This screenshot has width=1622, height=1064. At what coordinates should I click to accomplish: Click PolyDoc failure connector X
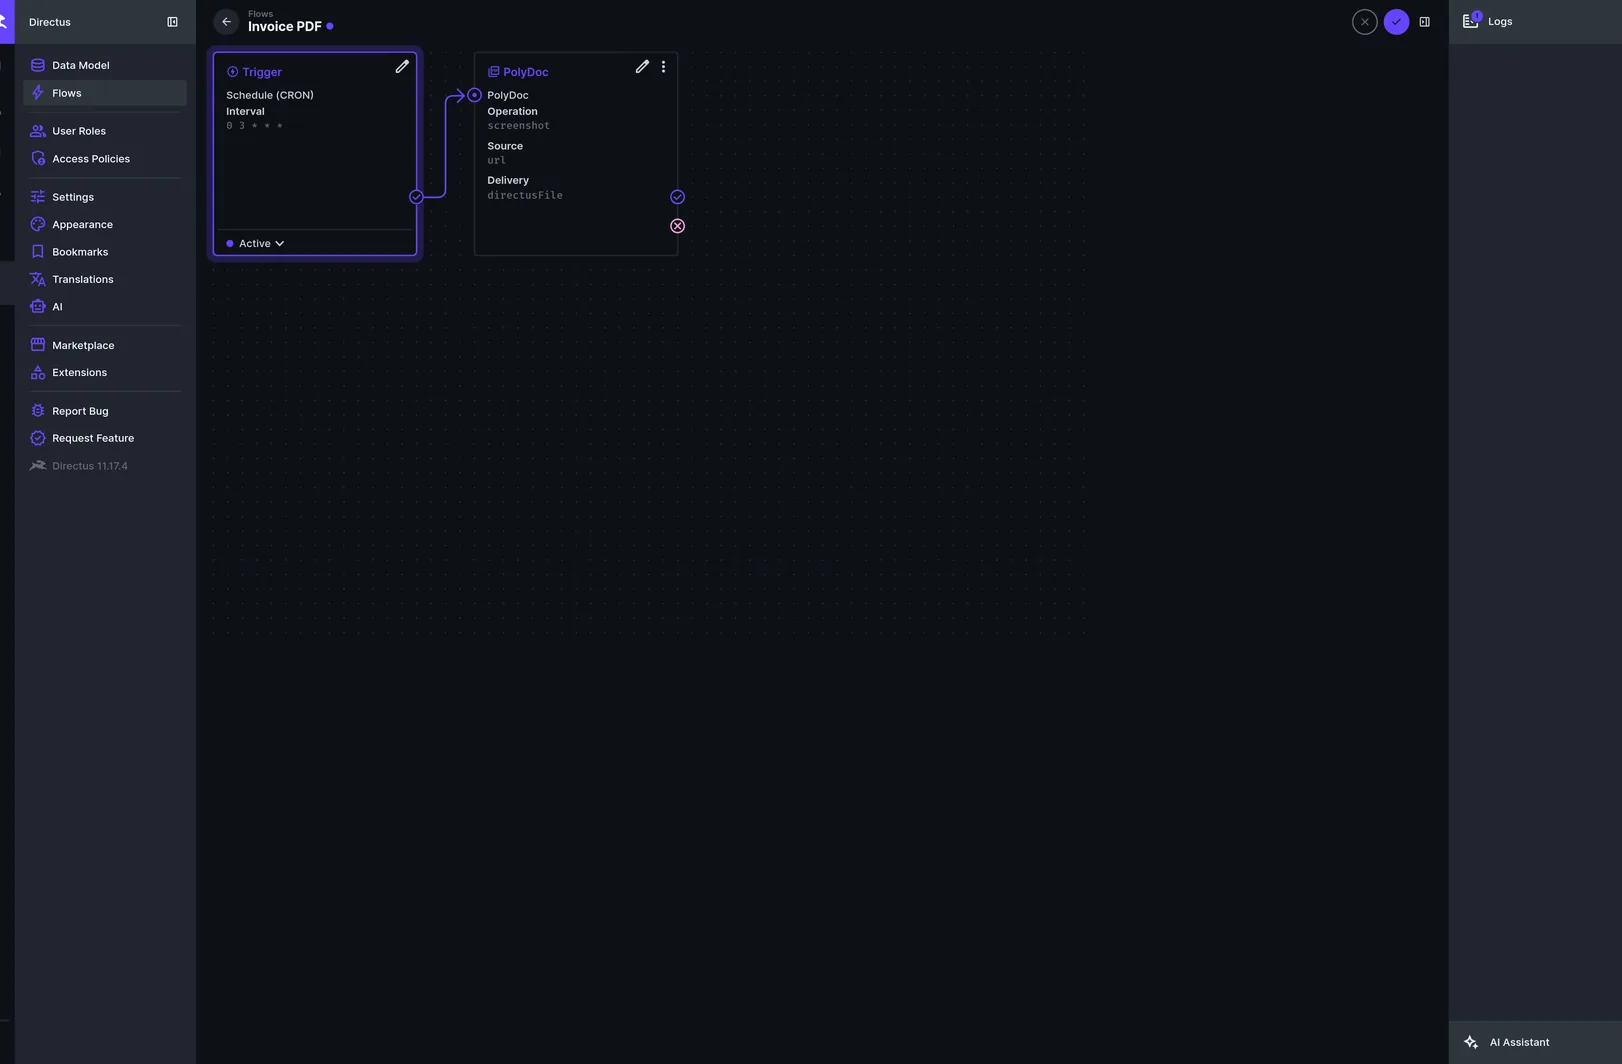pyautogui.click(x=677, y=226)
